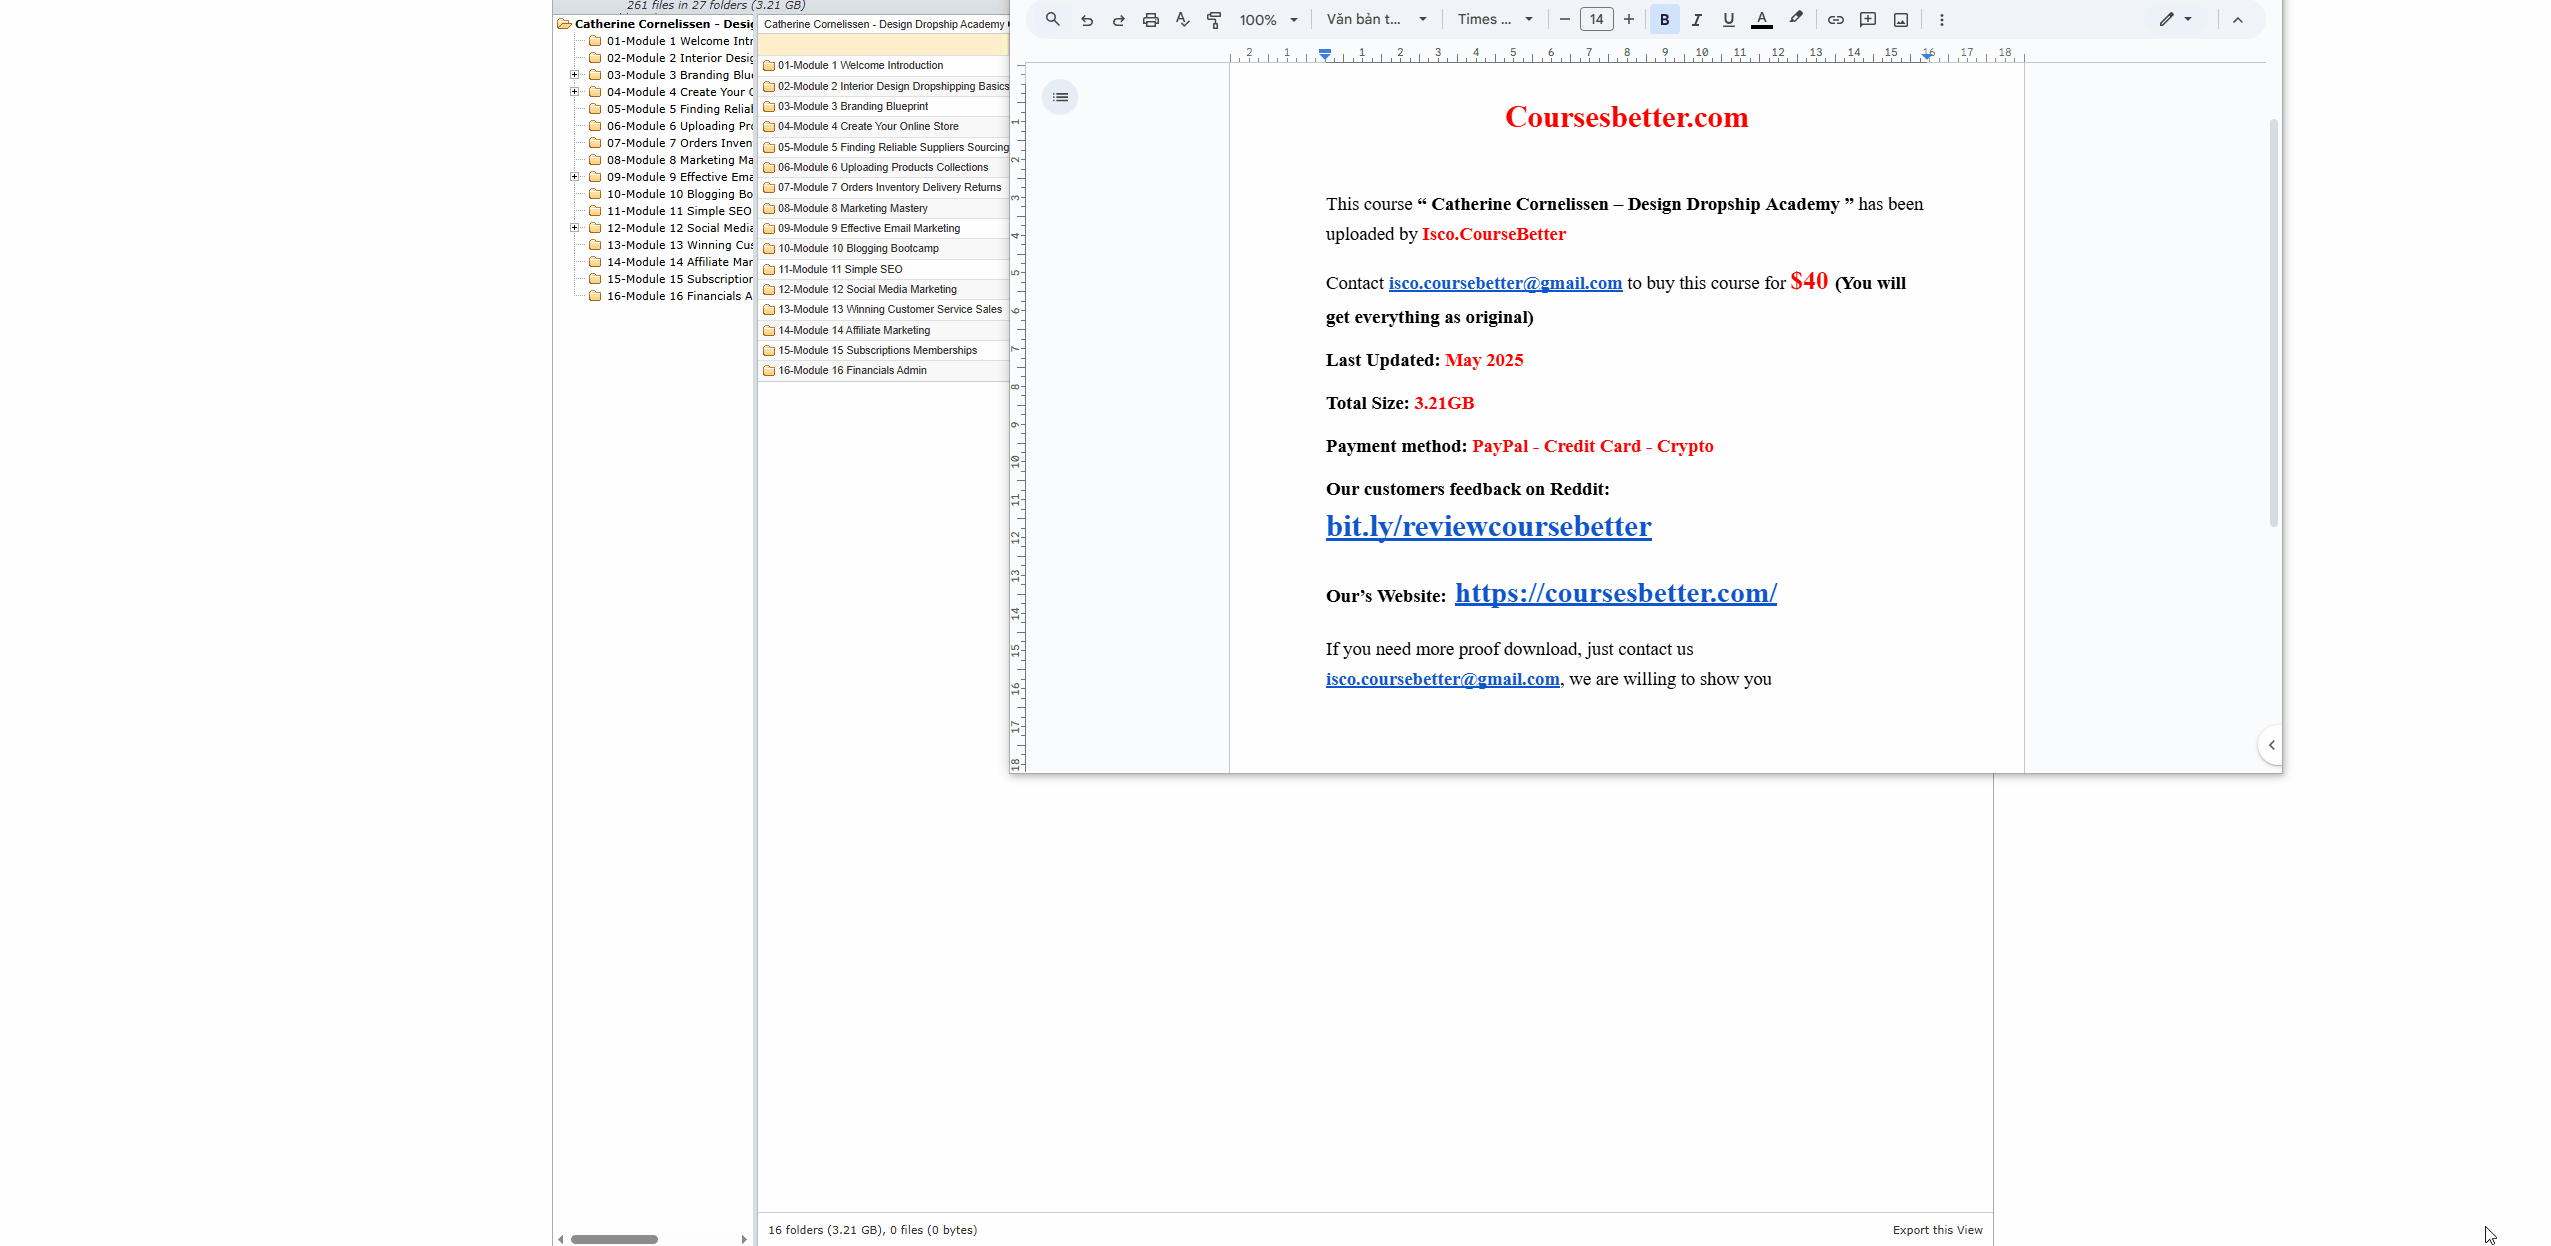2551x1246 pixels.
Task: Redo the last action
Action: (1118, 19)
